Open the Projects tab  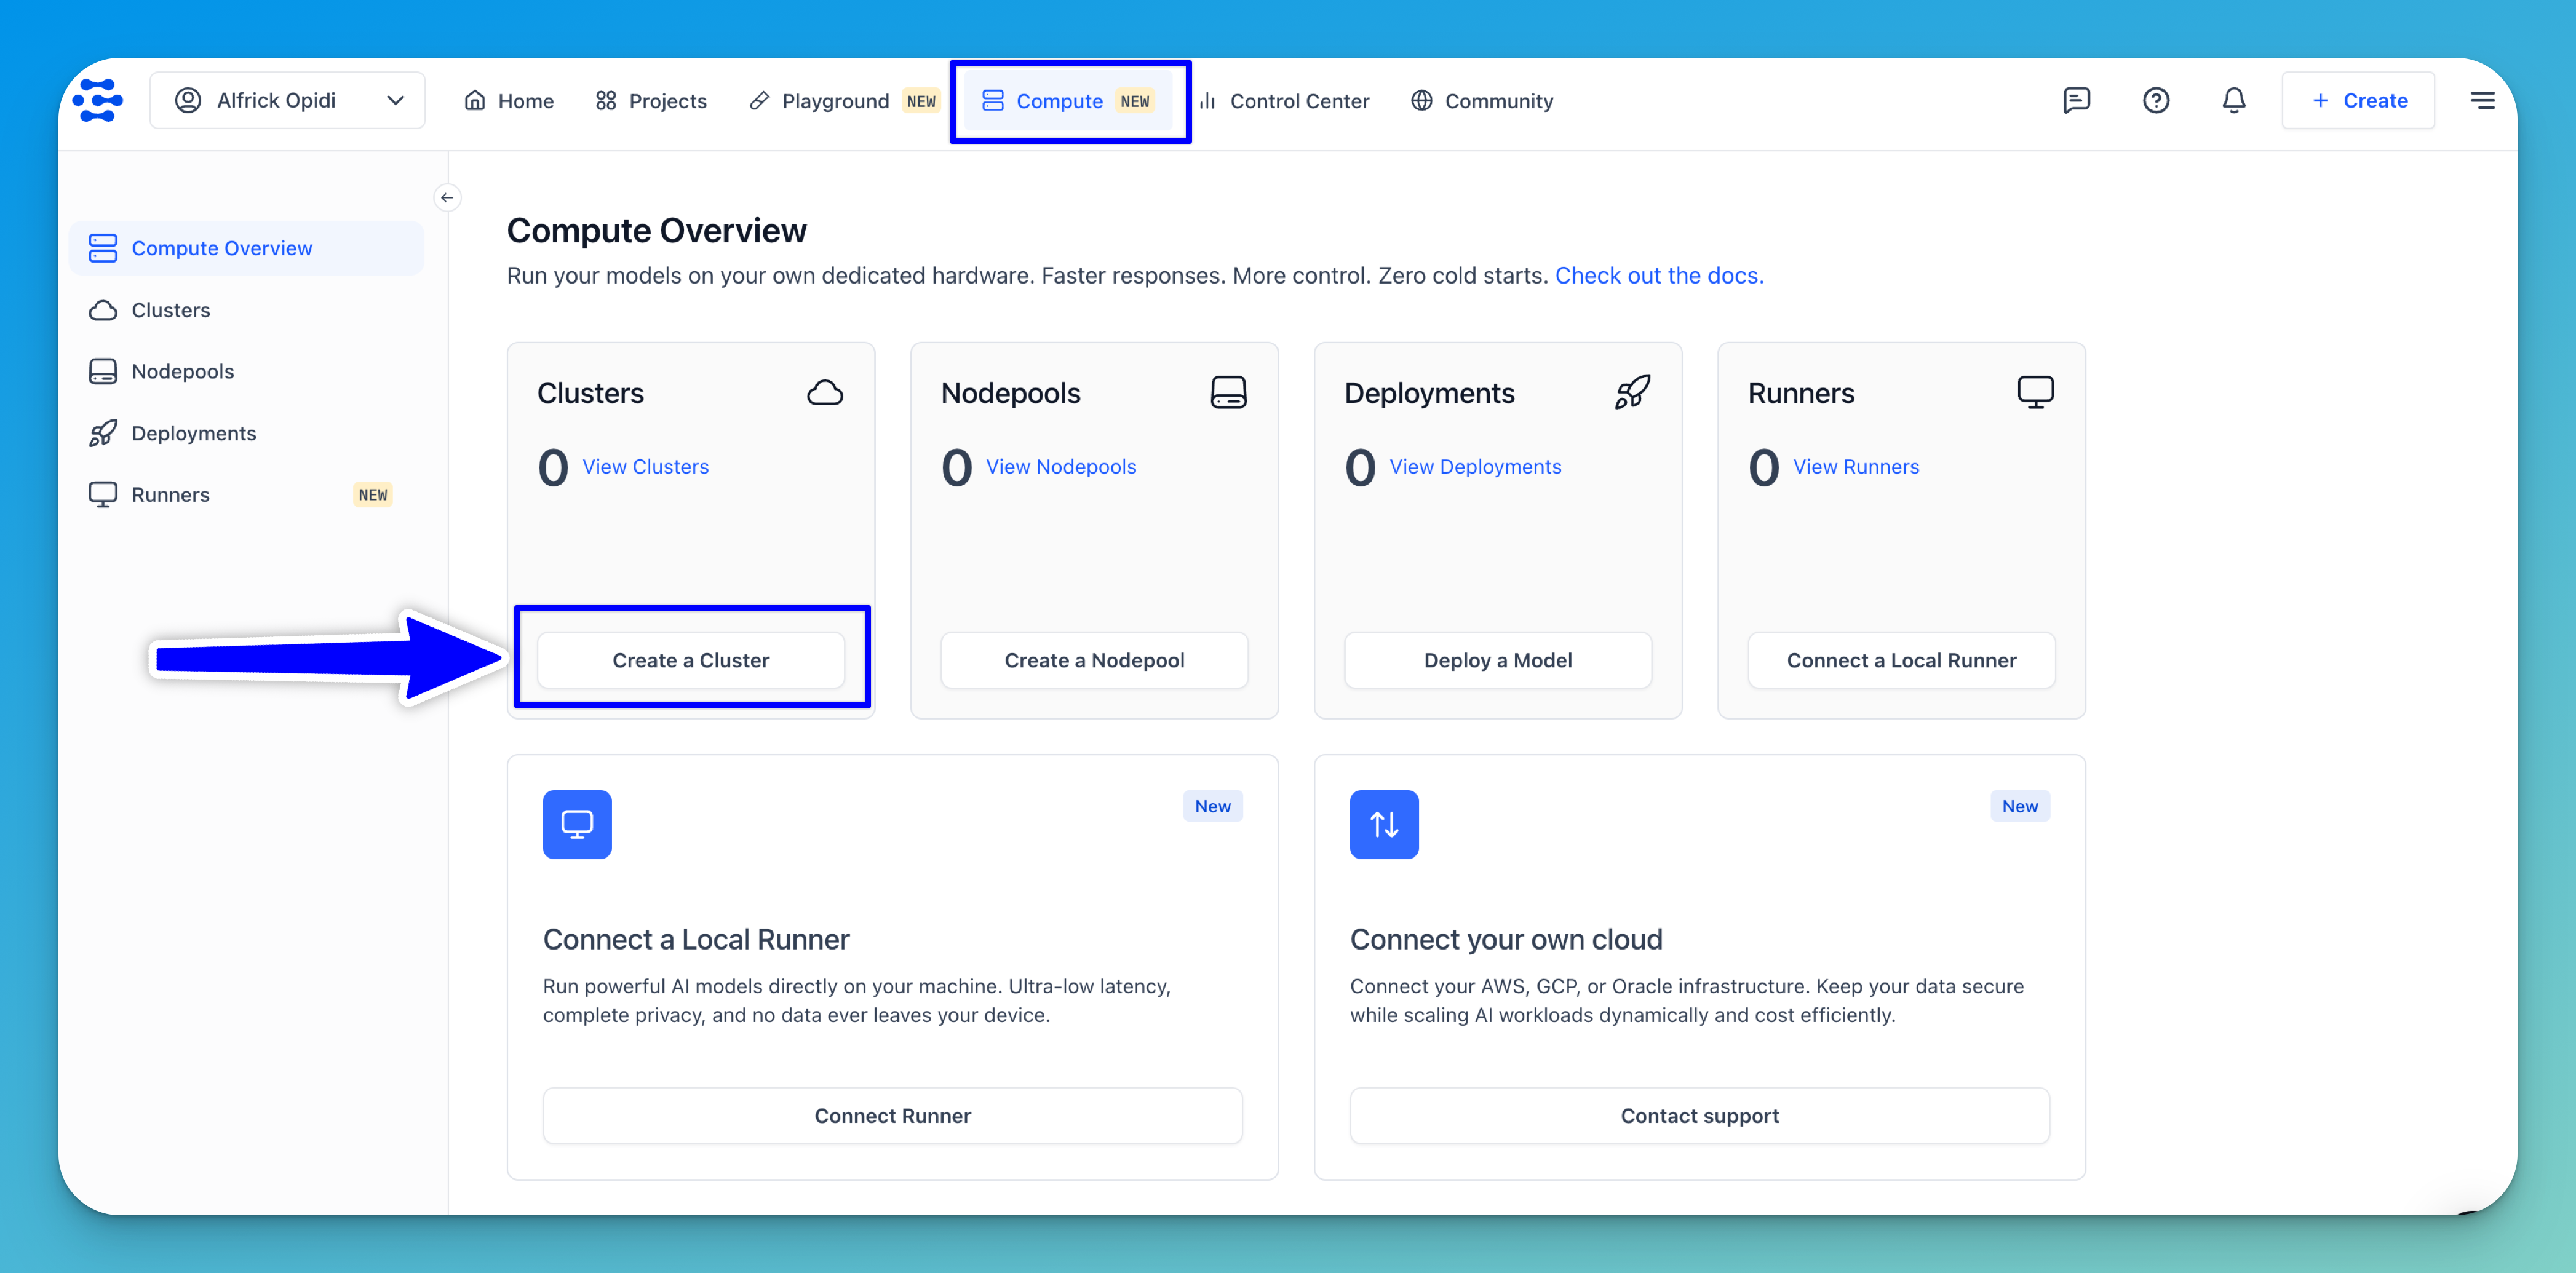pos(651,101)
